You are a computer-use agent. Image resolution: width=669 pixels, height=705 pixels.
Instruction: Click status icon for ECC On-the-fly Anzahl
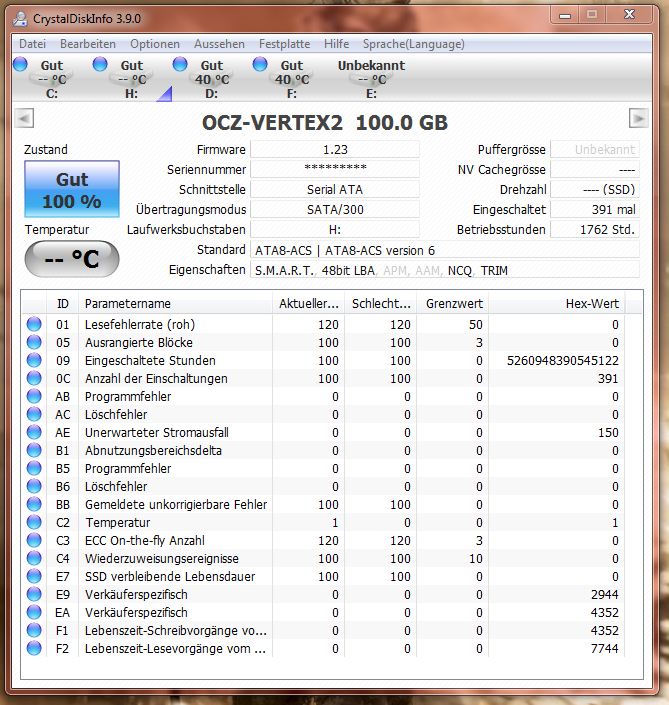pyautogui.click(x=34, y=540)
